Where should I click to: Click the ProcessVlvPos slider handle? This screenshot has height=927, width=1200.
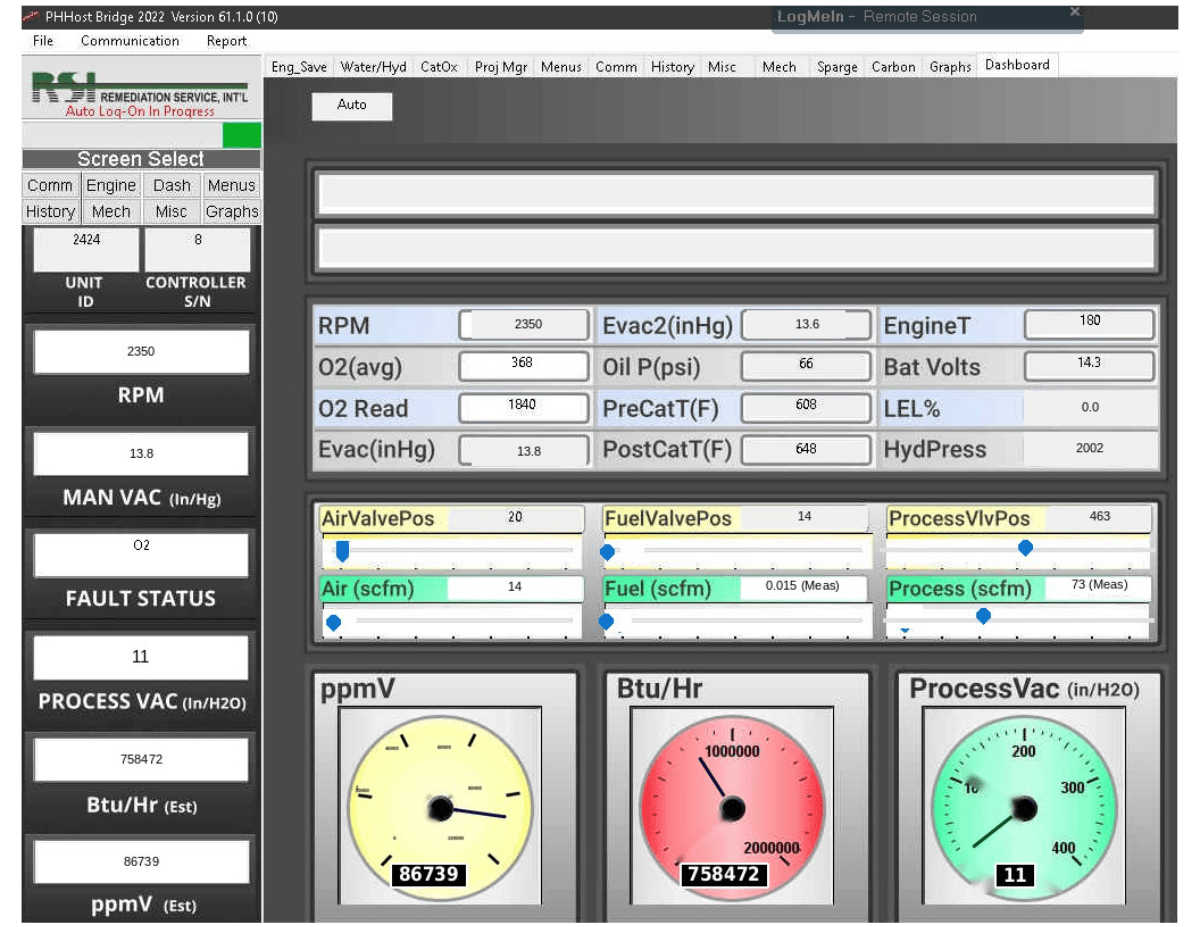click(x=1025, y=548)
